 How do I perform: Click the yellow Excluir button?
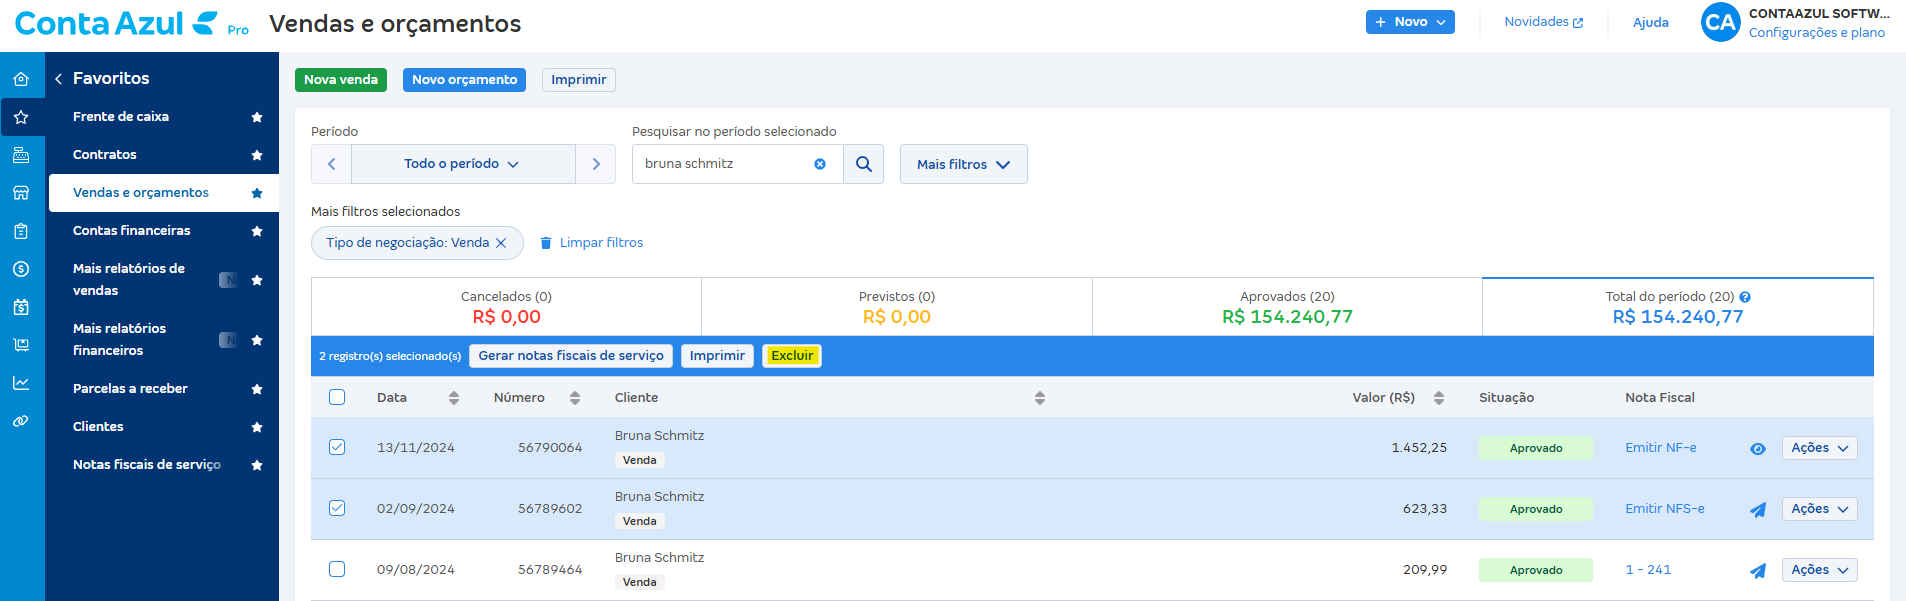[791, 356]
